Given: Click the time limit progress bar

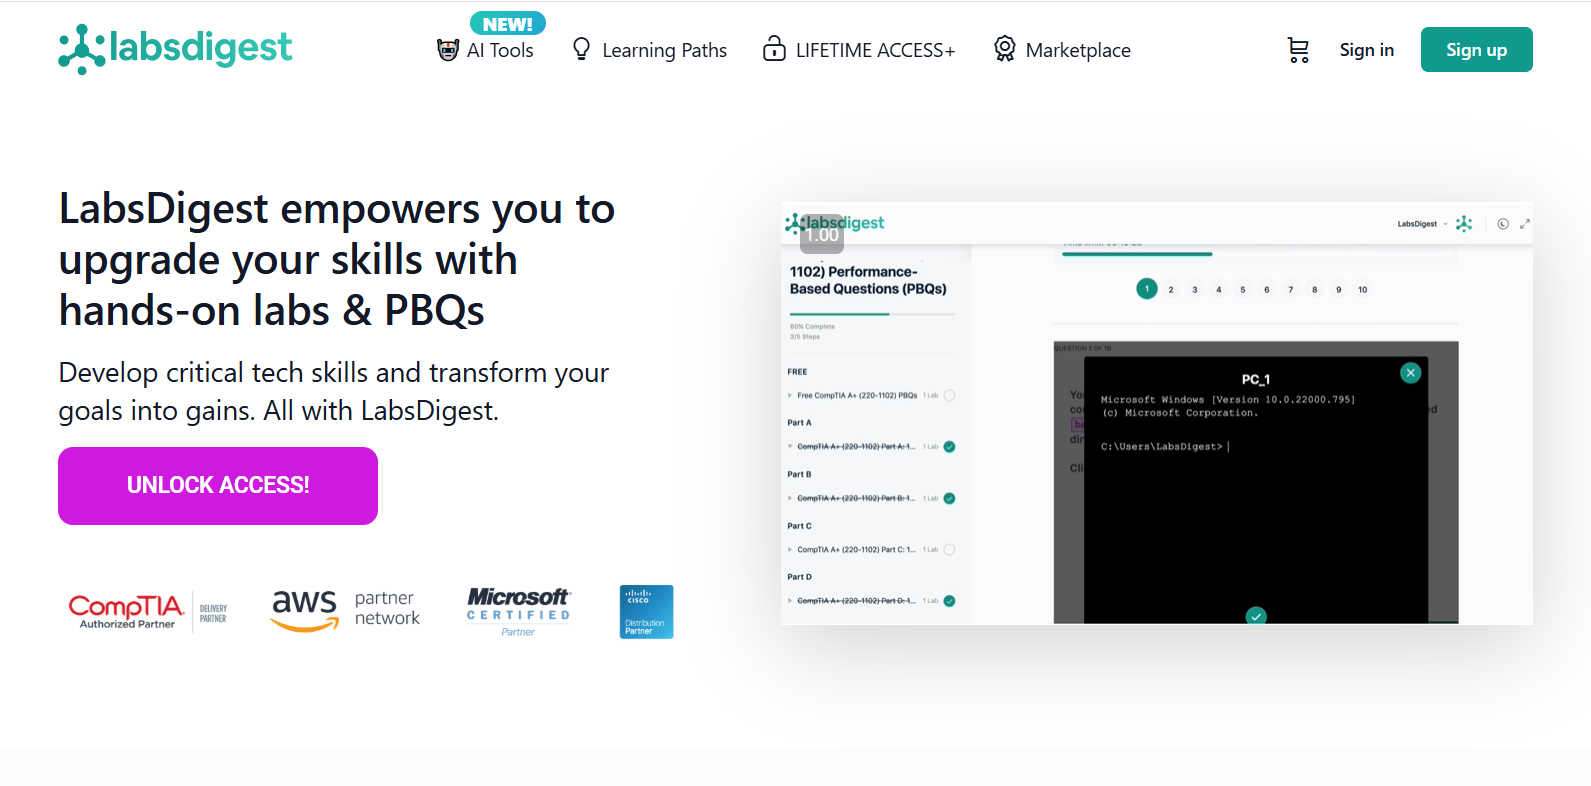Looking at the screenshot, I should tap(1257, 254).
